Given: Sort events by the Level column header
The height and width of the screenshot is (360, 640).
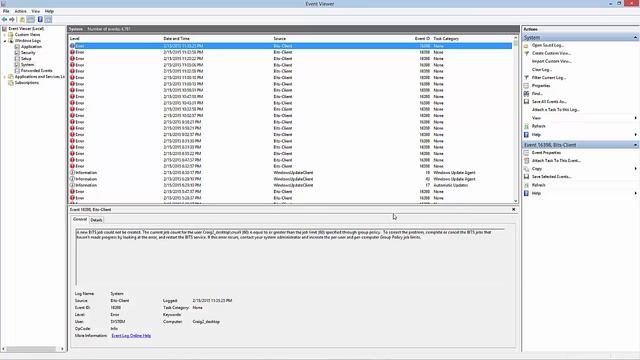Looking at the screenshot, I should click(116, 38).
